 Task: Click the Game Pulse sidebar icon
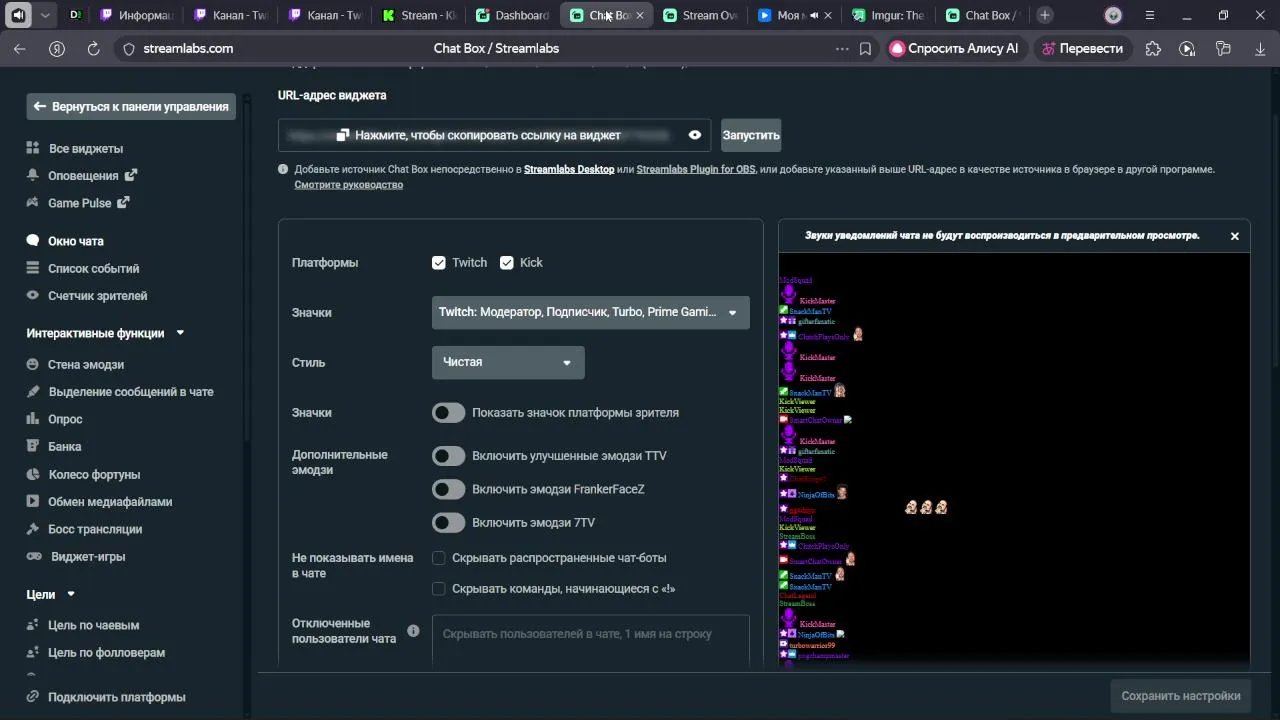tap(33, 202)
